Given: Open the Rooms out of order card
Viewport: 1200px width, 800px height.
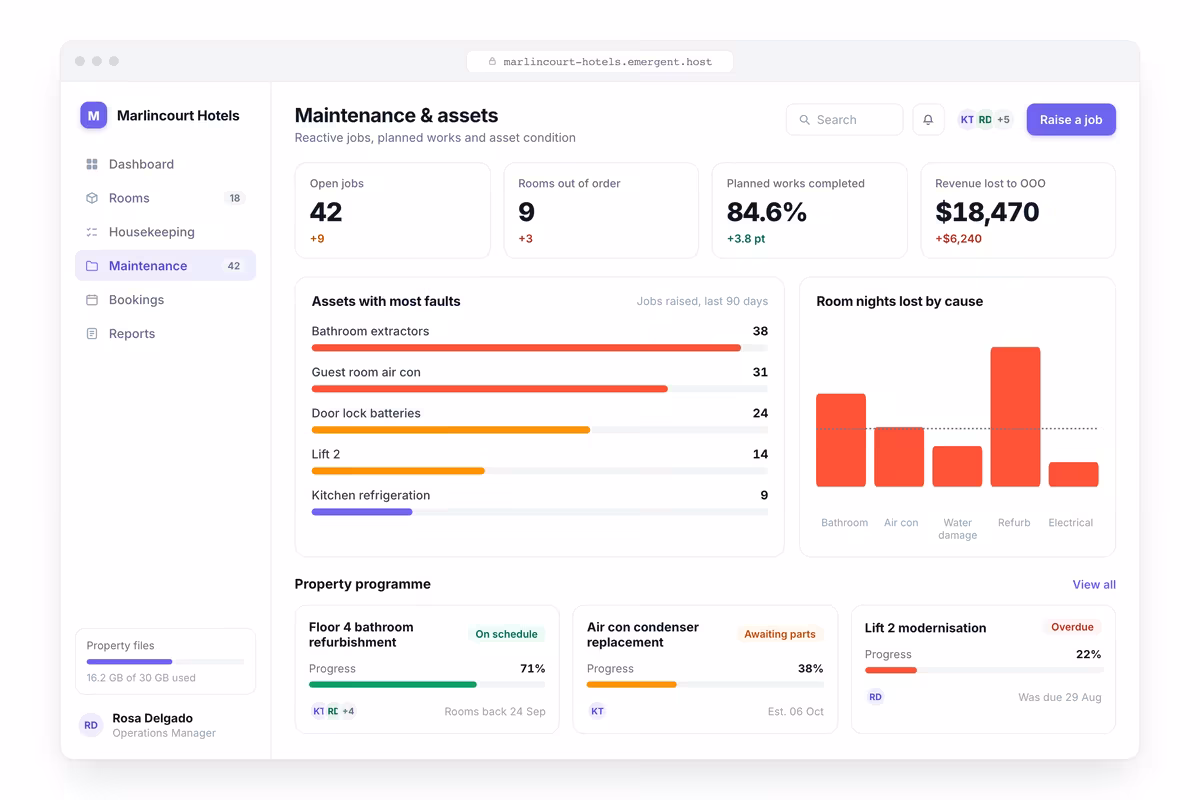Looking at the screenshot, I should (x=601, y=211).
